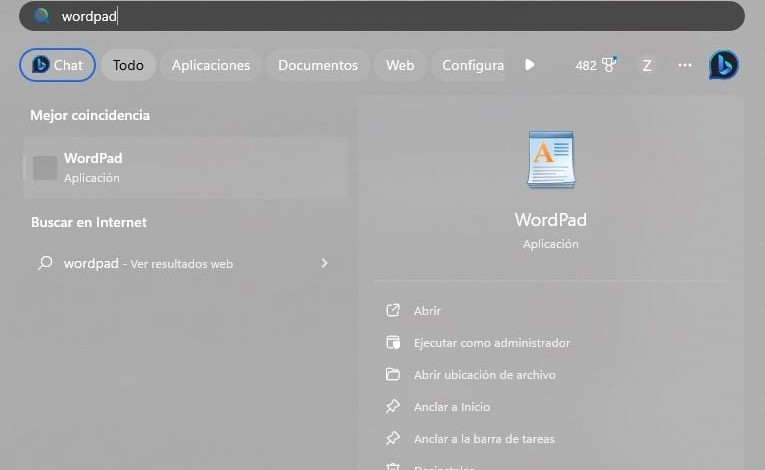Click the Z account avatar
This screenshot has width=765, height=470.
[x=647, y=65]
